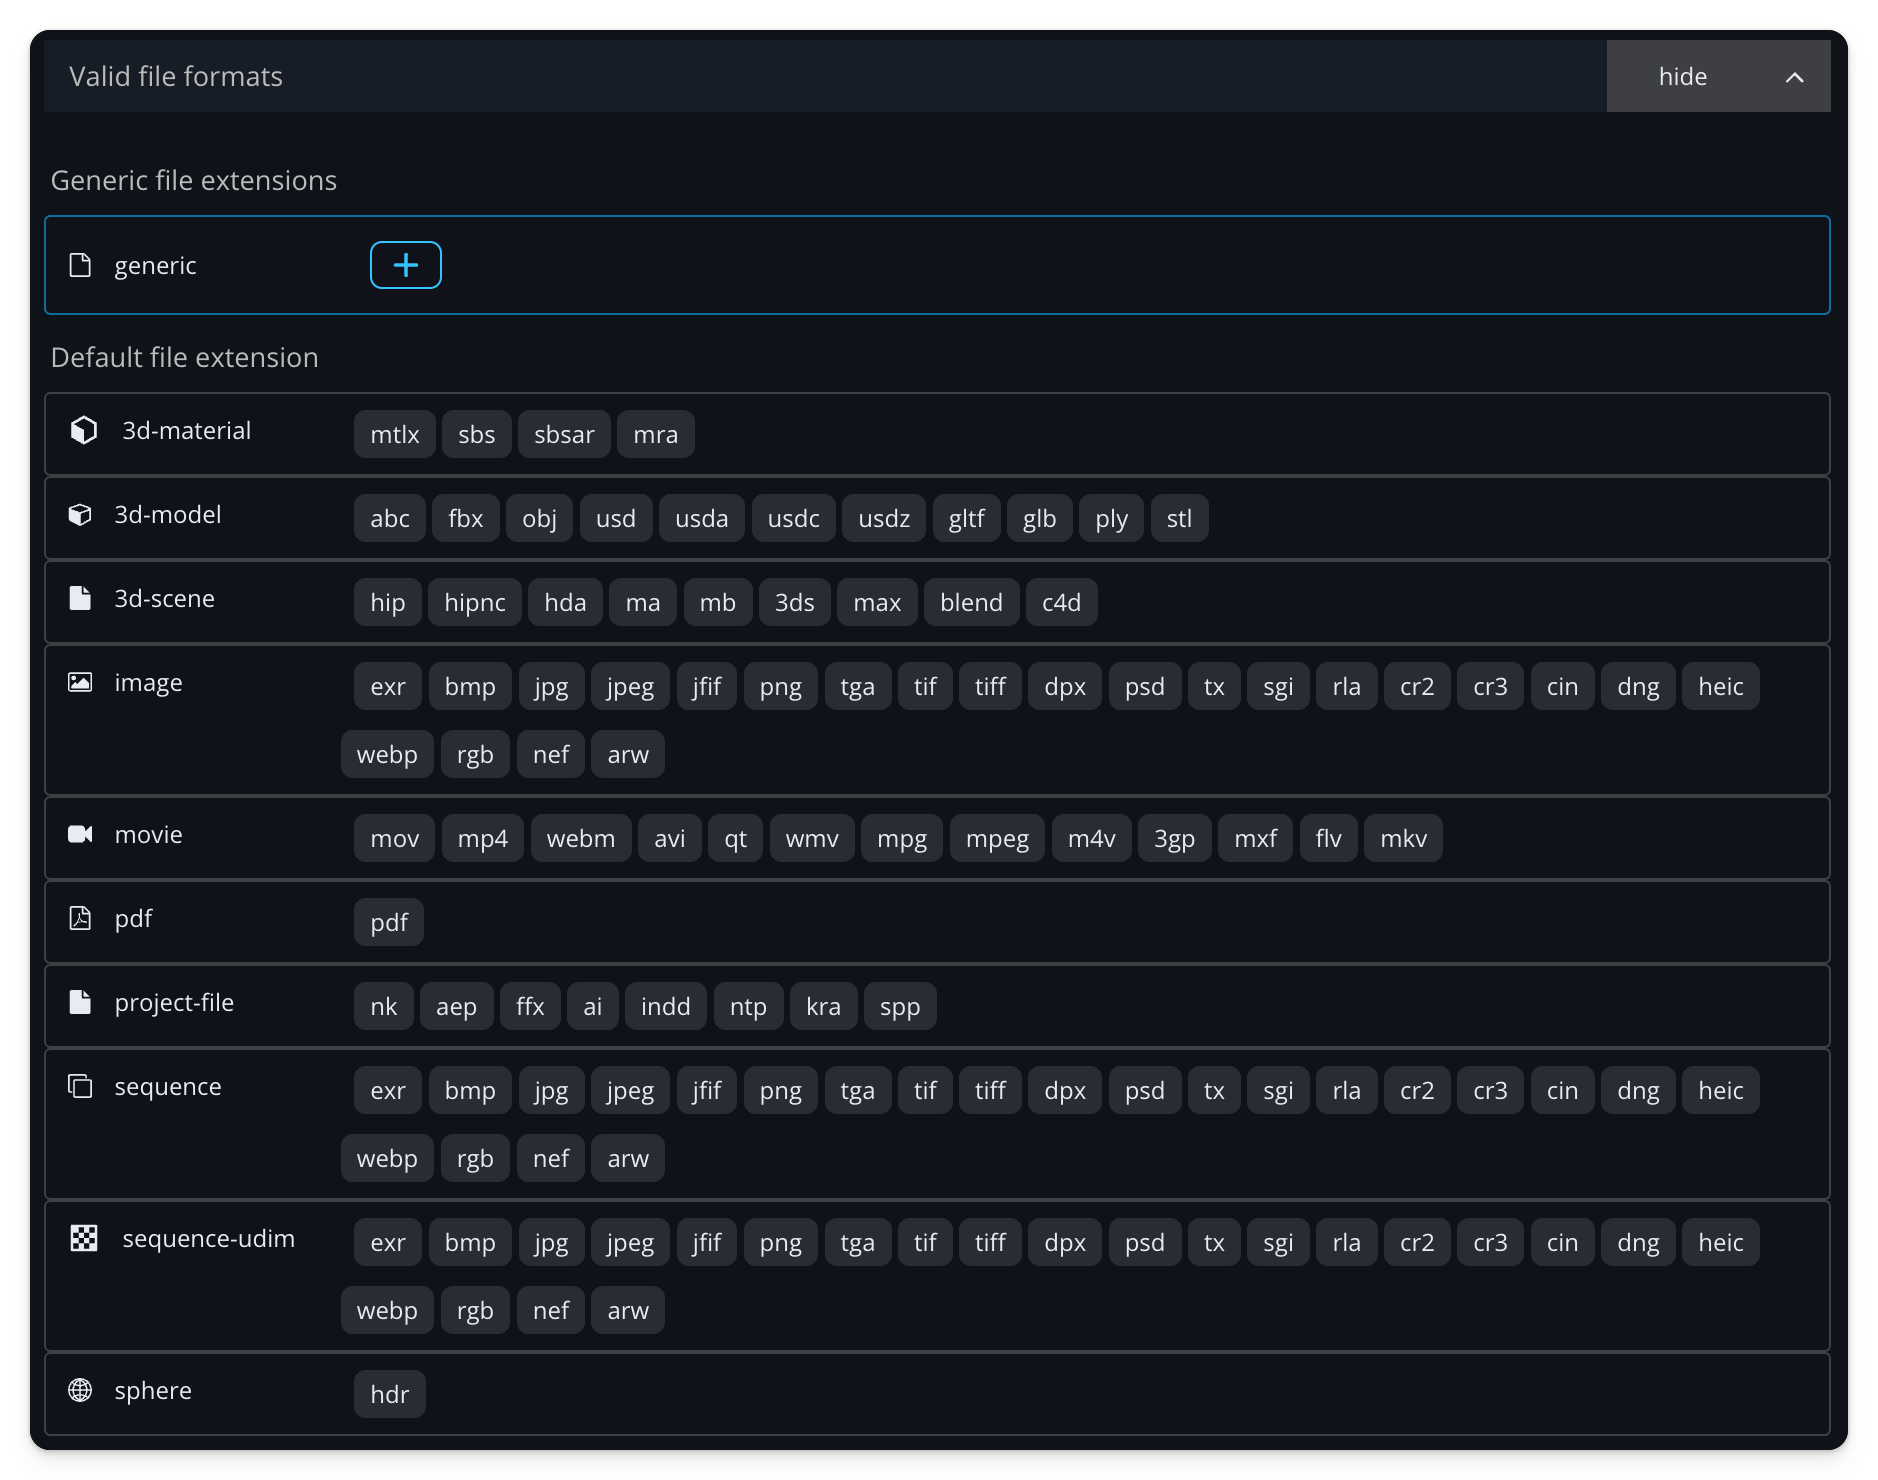This screenshot has height=1480, width=1878.
Task: Select the mkv tag in movie row
Action: tap(1403, 838)
